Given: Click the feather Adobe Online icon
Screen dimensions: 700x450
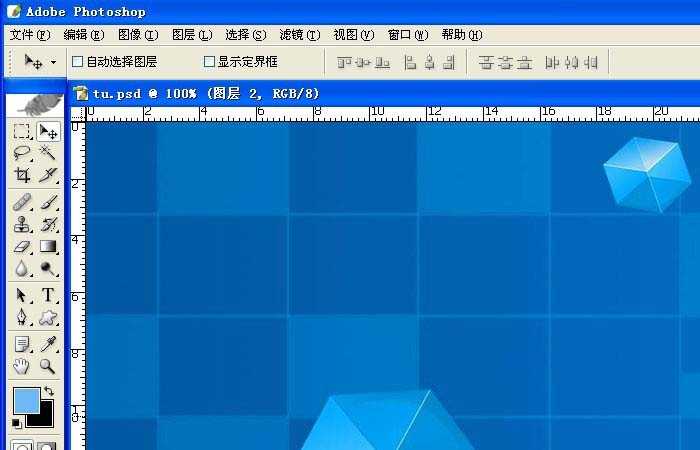Looking at the screenshot, I should 36,105.
